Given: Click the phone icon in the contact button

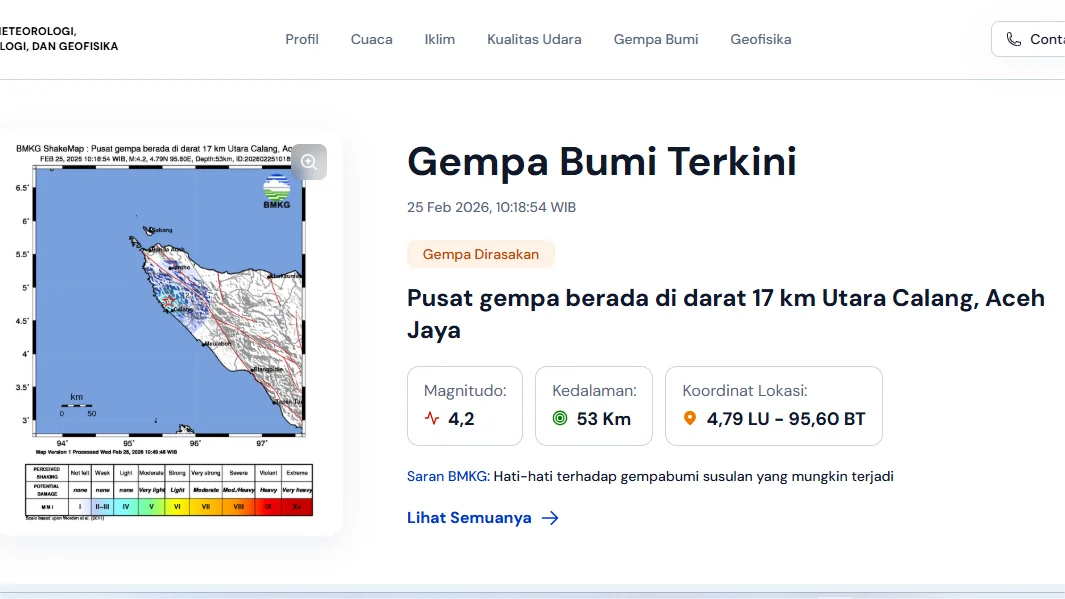Looking at the screenshot, I should 1014,39.
